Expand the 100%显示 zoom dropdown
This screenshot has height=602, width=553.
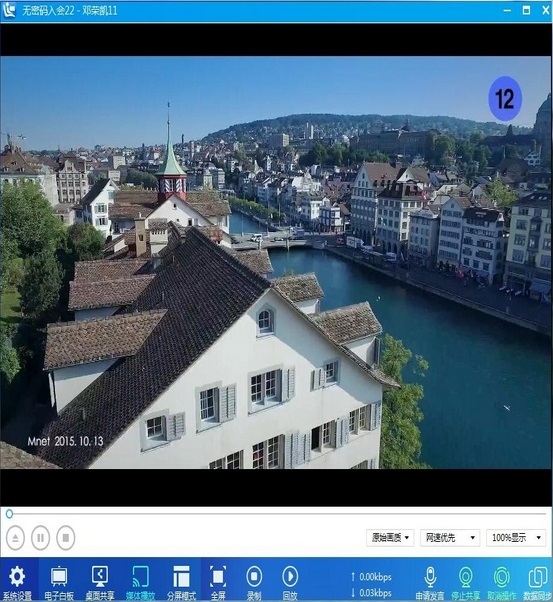[x=516, y=538]
